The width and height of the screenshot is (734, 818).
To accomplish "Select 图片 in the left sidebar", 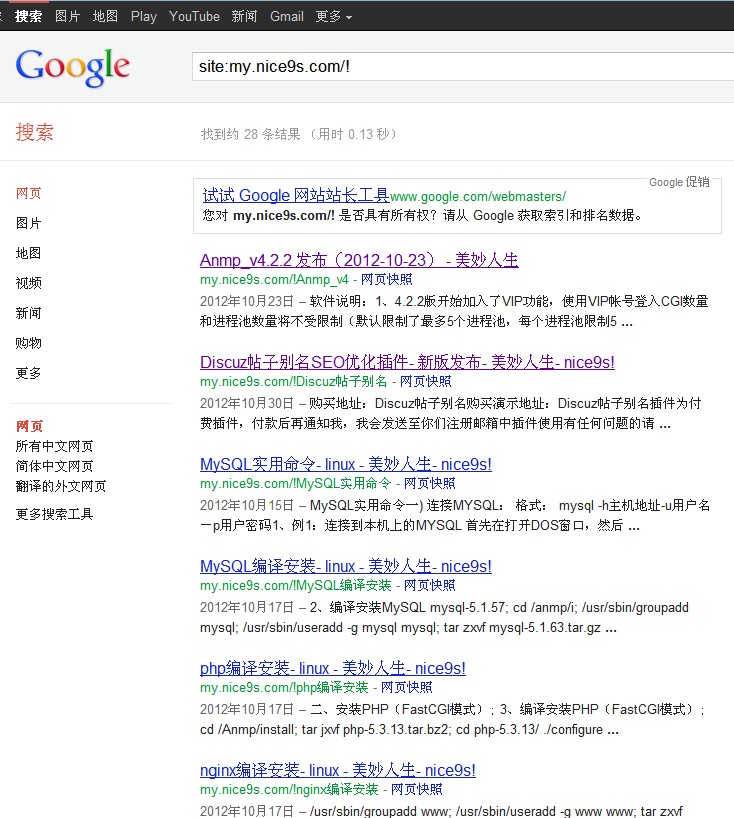I will click(x=28, y=223).
